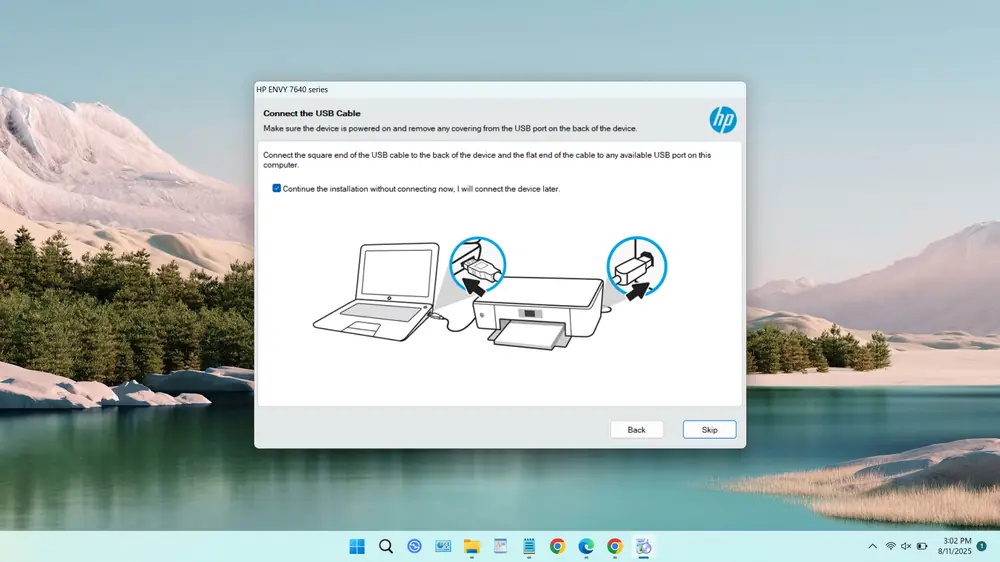Open the Control Panel taskbar icon

(x=443, y=546)
